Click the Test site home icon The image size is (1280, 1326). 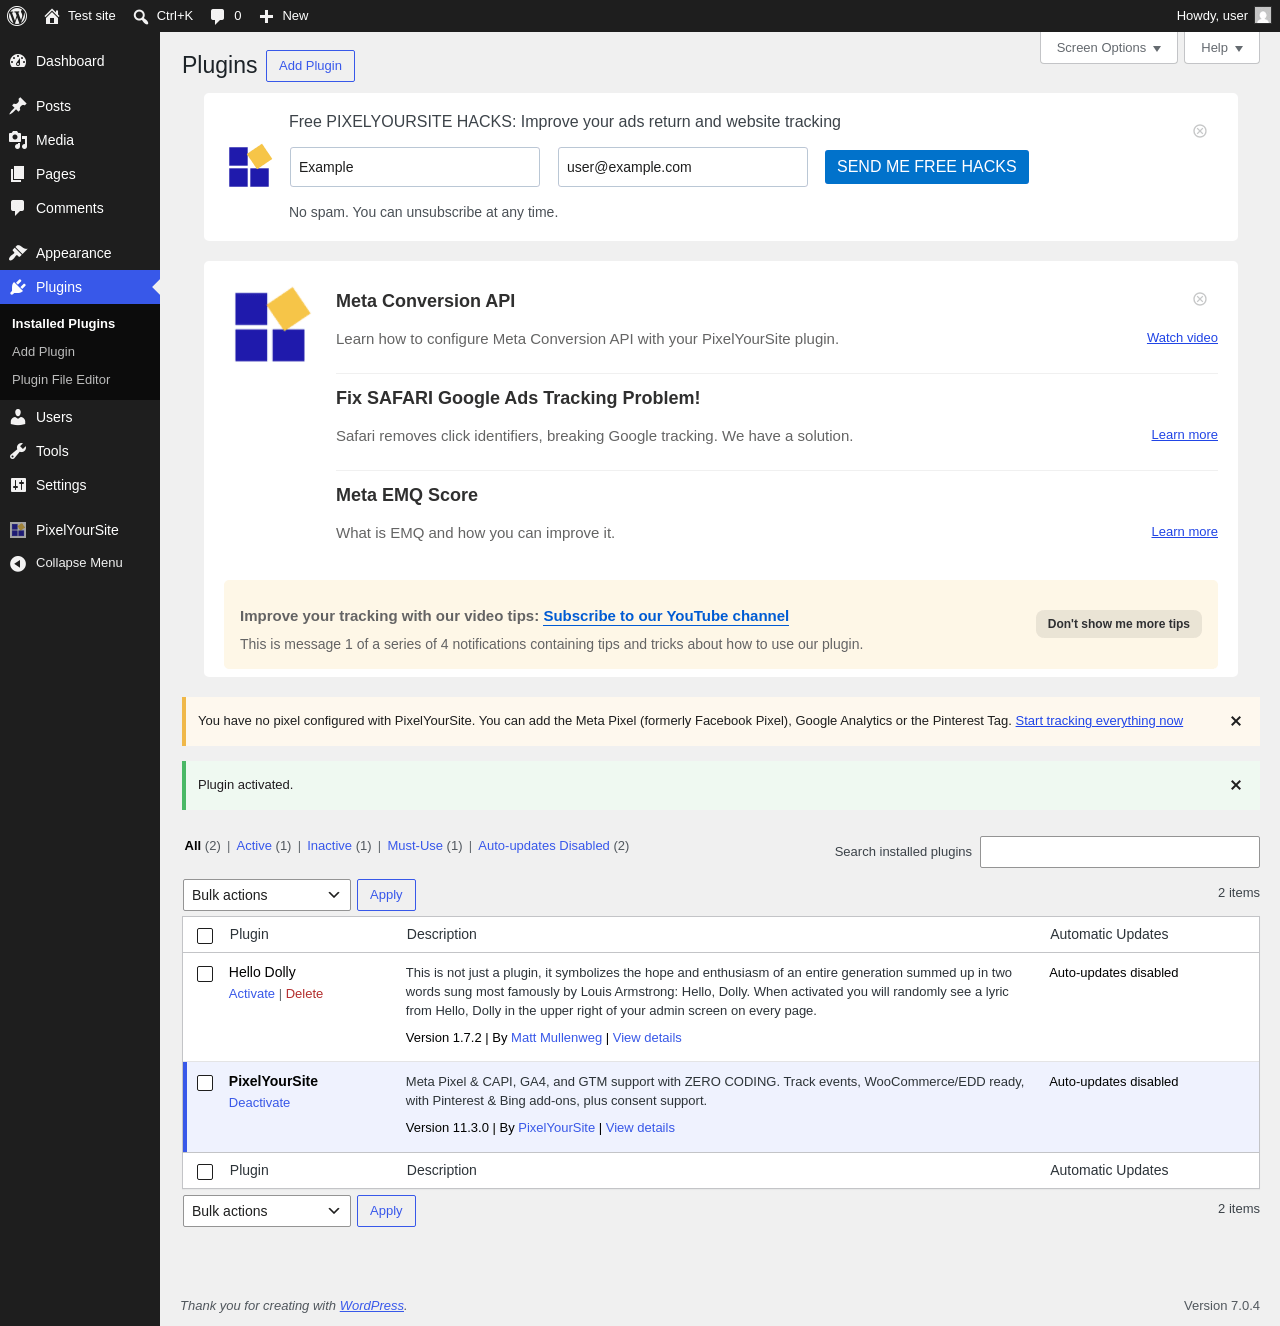coord(52,16)
